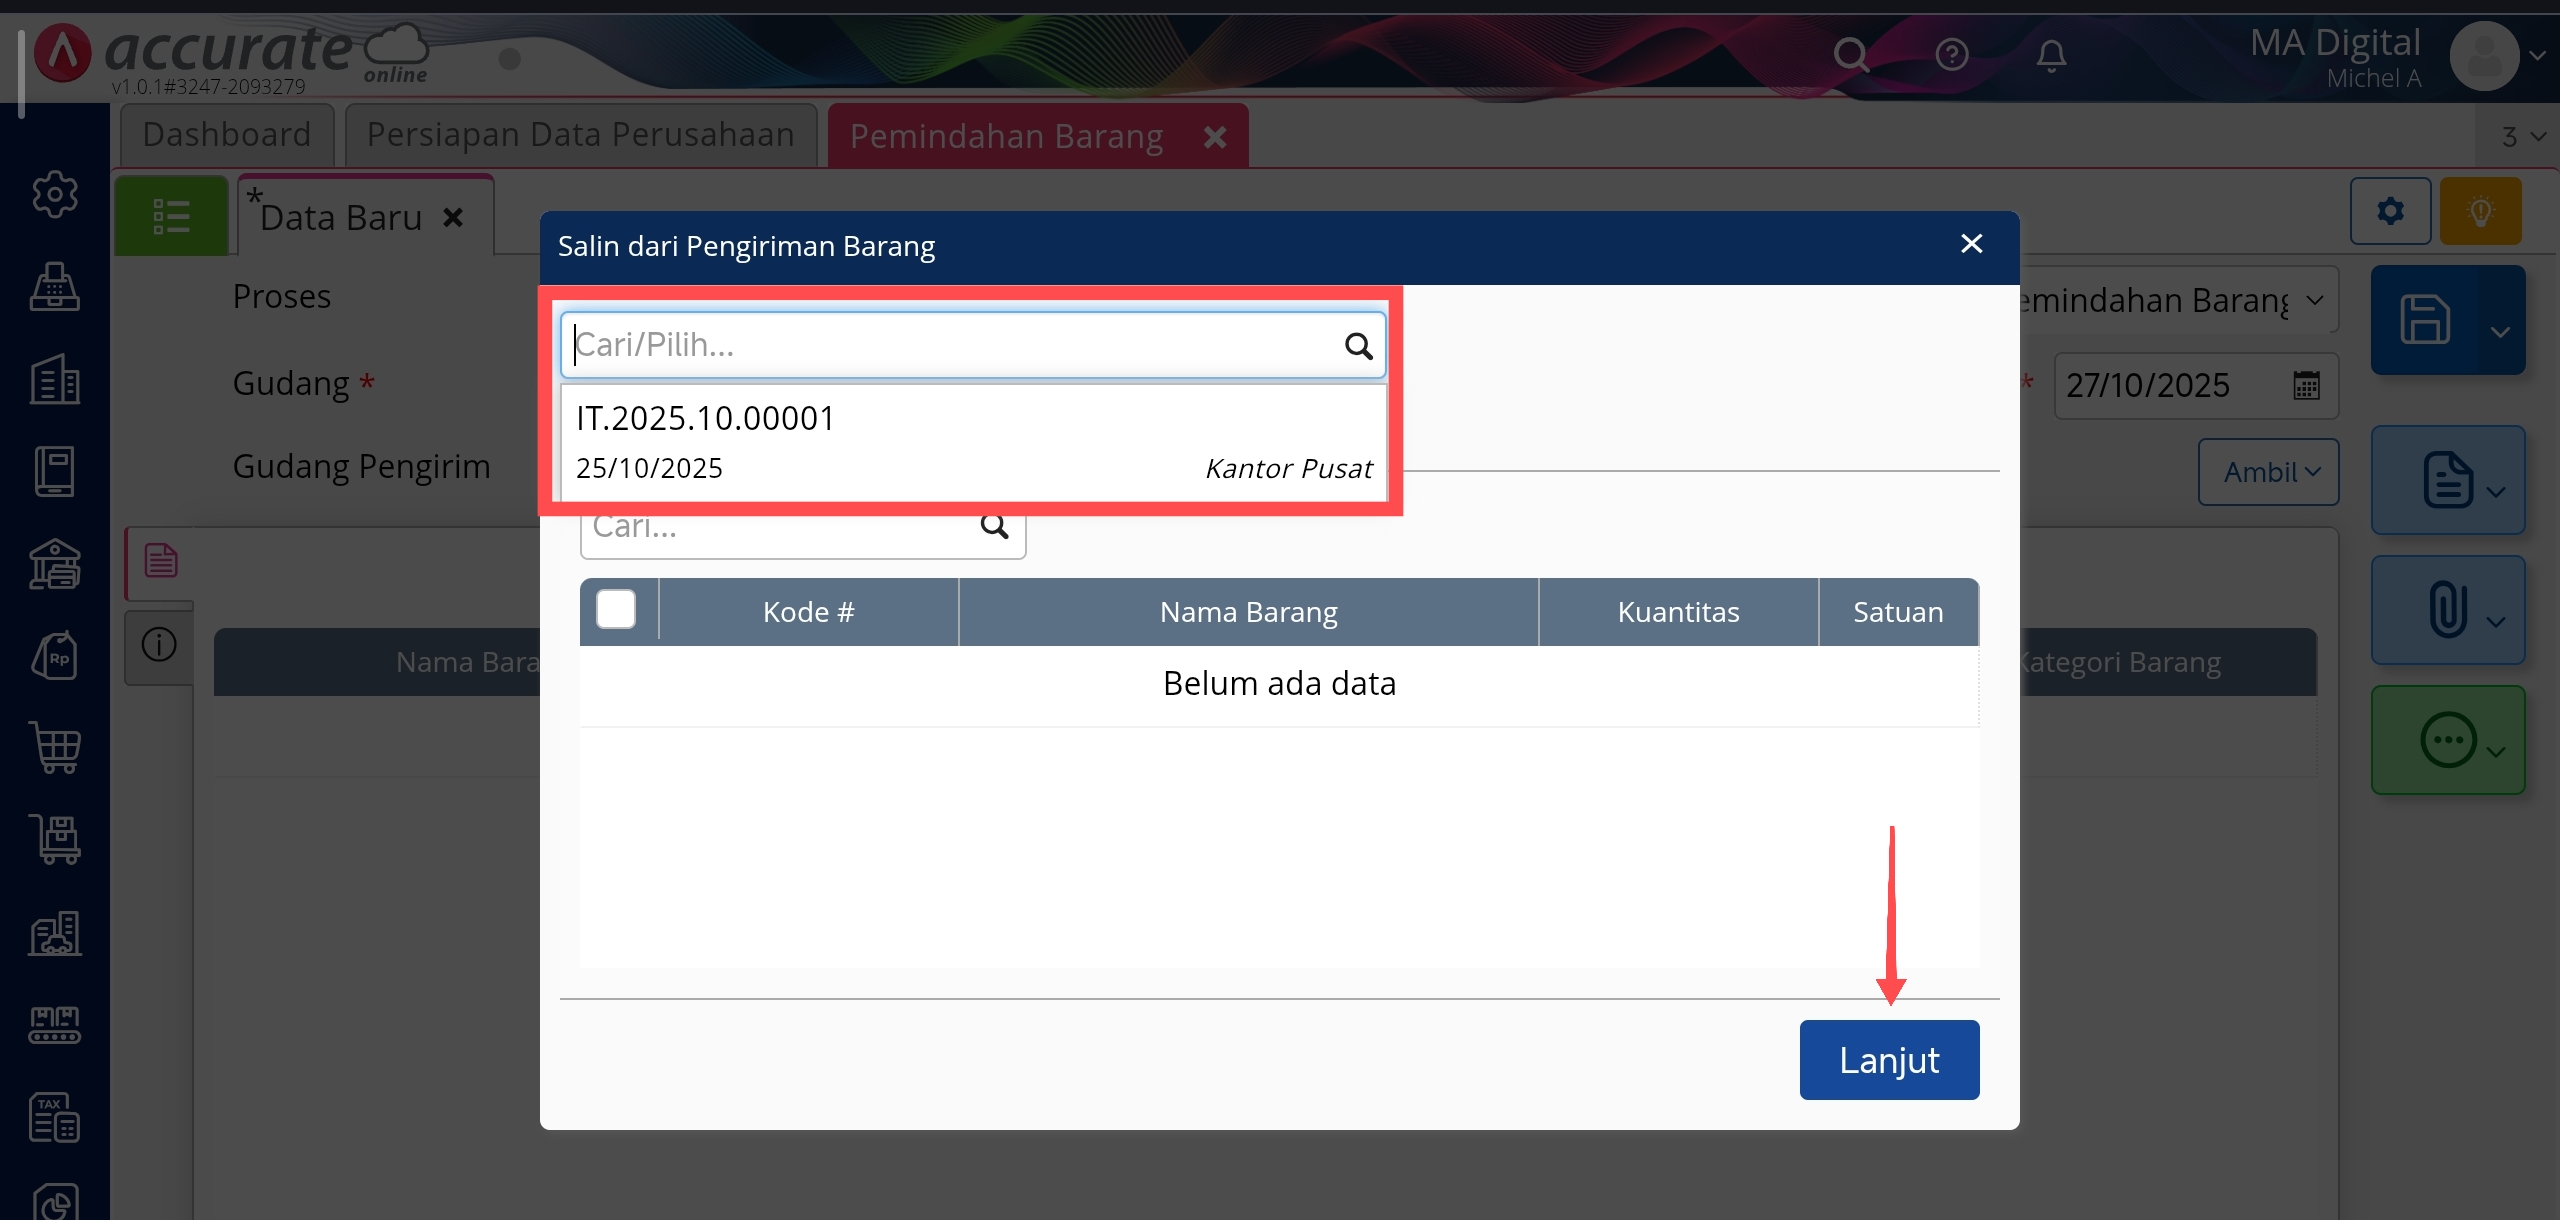Tick the select-all checkbox in table header
Screen dimensions: 2560x1220
(616, 610)
